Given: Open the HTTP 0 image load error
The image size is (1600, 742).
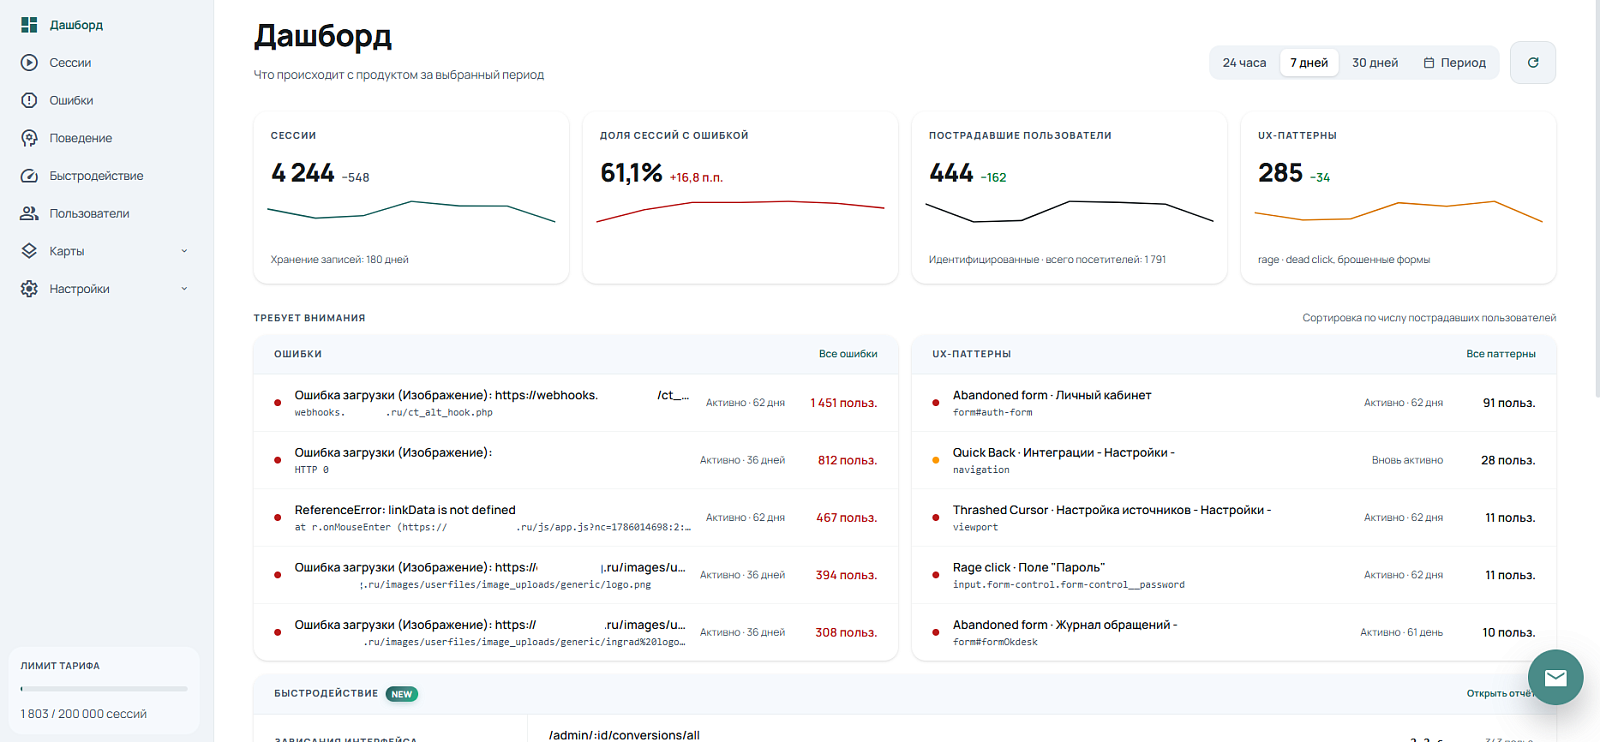Looking at the screenshot, I should pos(576,460).
